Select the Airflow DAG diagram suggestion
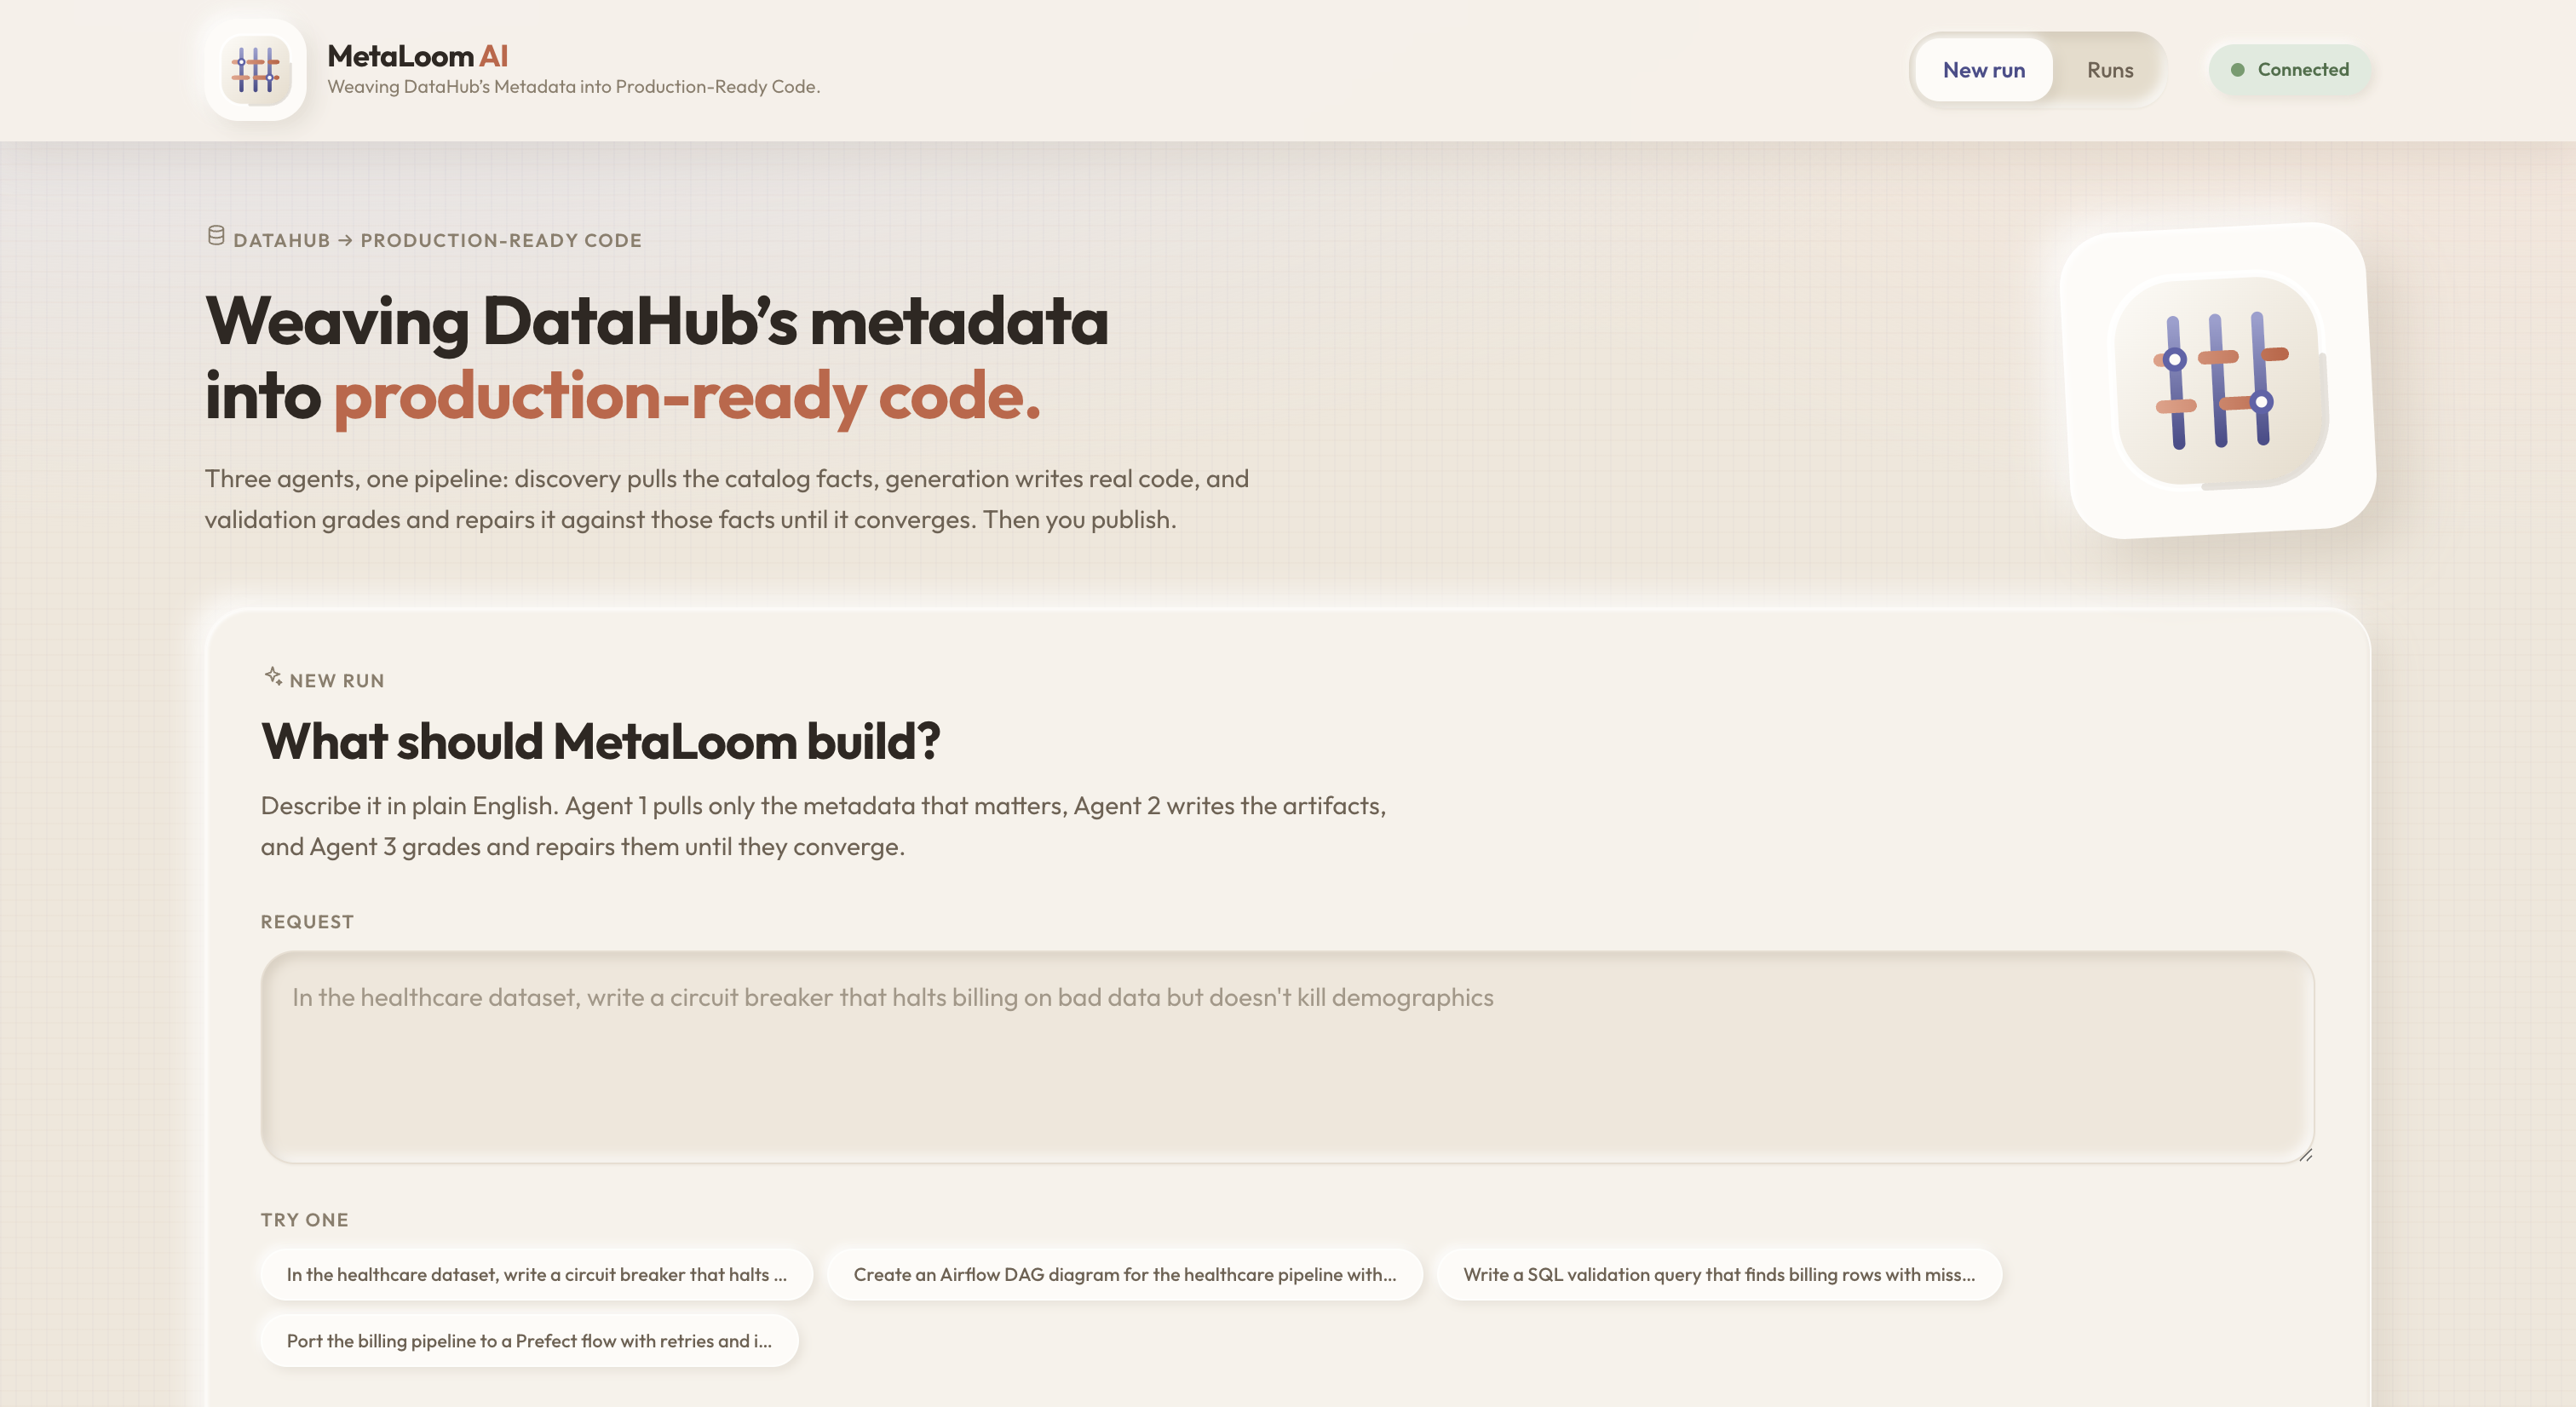 (1125, 1274)
